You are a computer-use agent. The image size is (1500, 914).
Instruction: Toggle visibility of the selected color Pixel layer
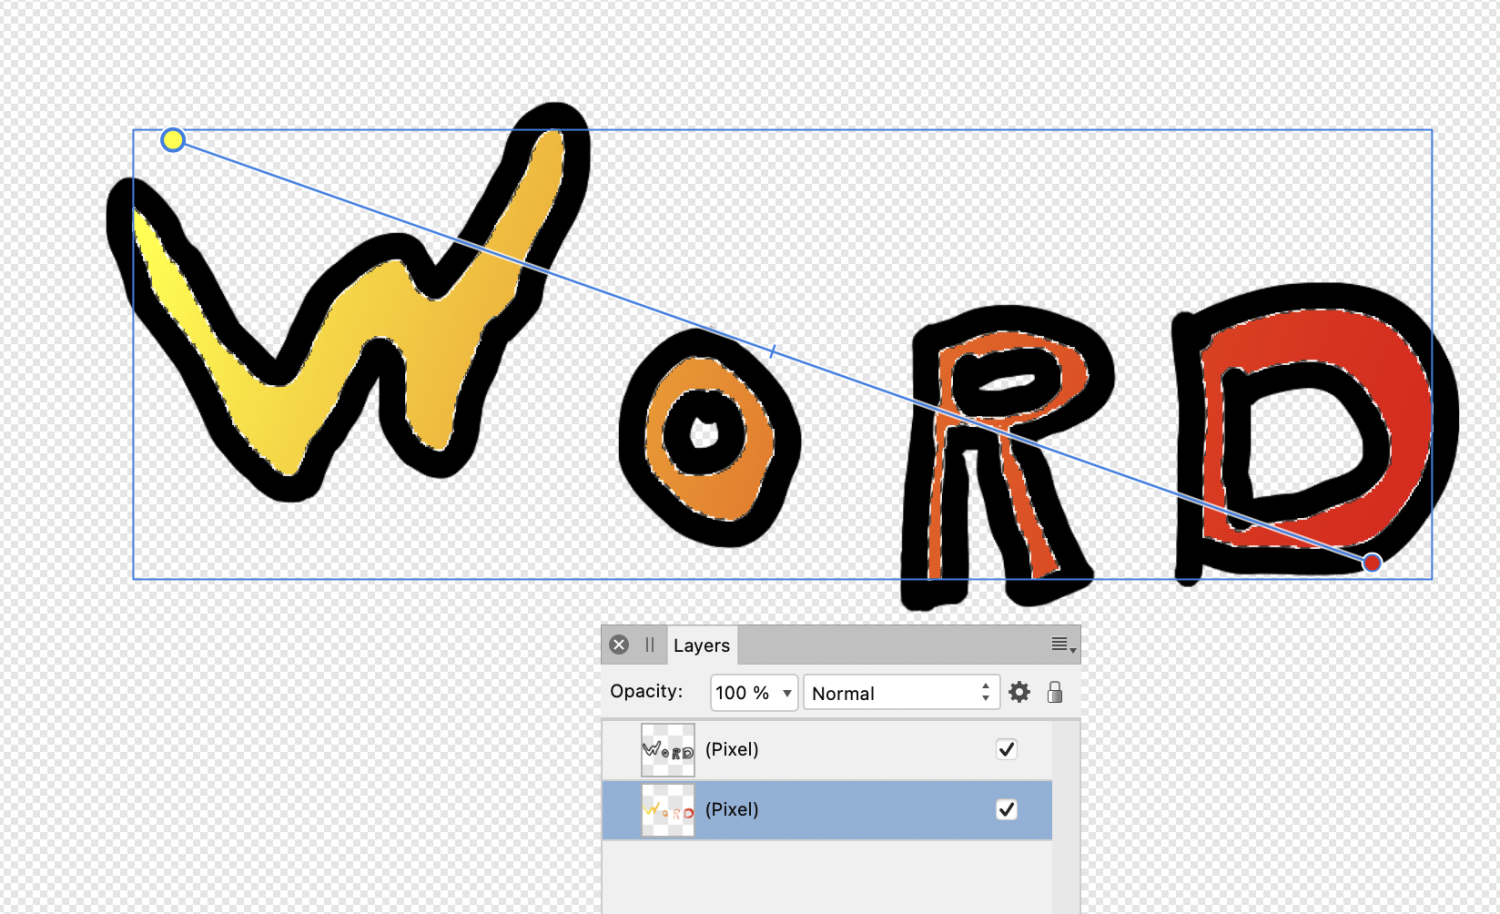pyautogui.click(x=1006, y=809)
